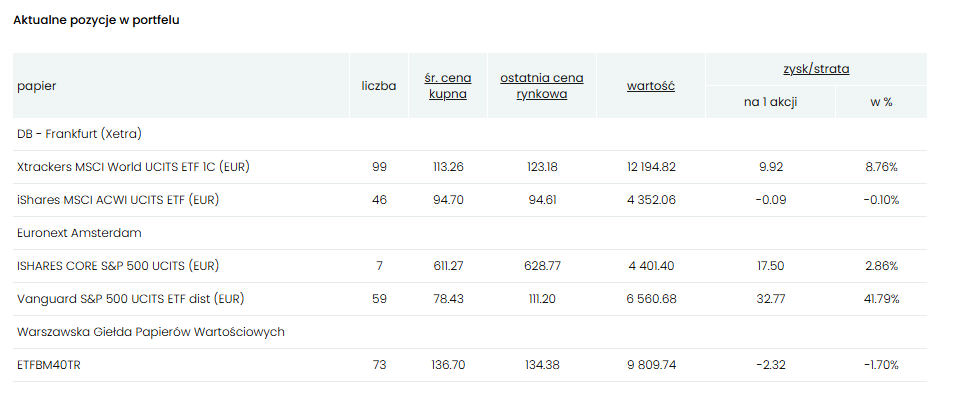The image size is (958, 406).
Task: Click the liczba column header
Action: click(x=379, y=86)
